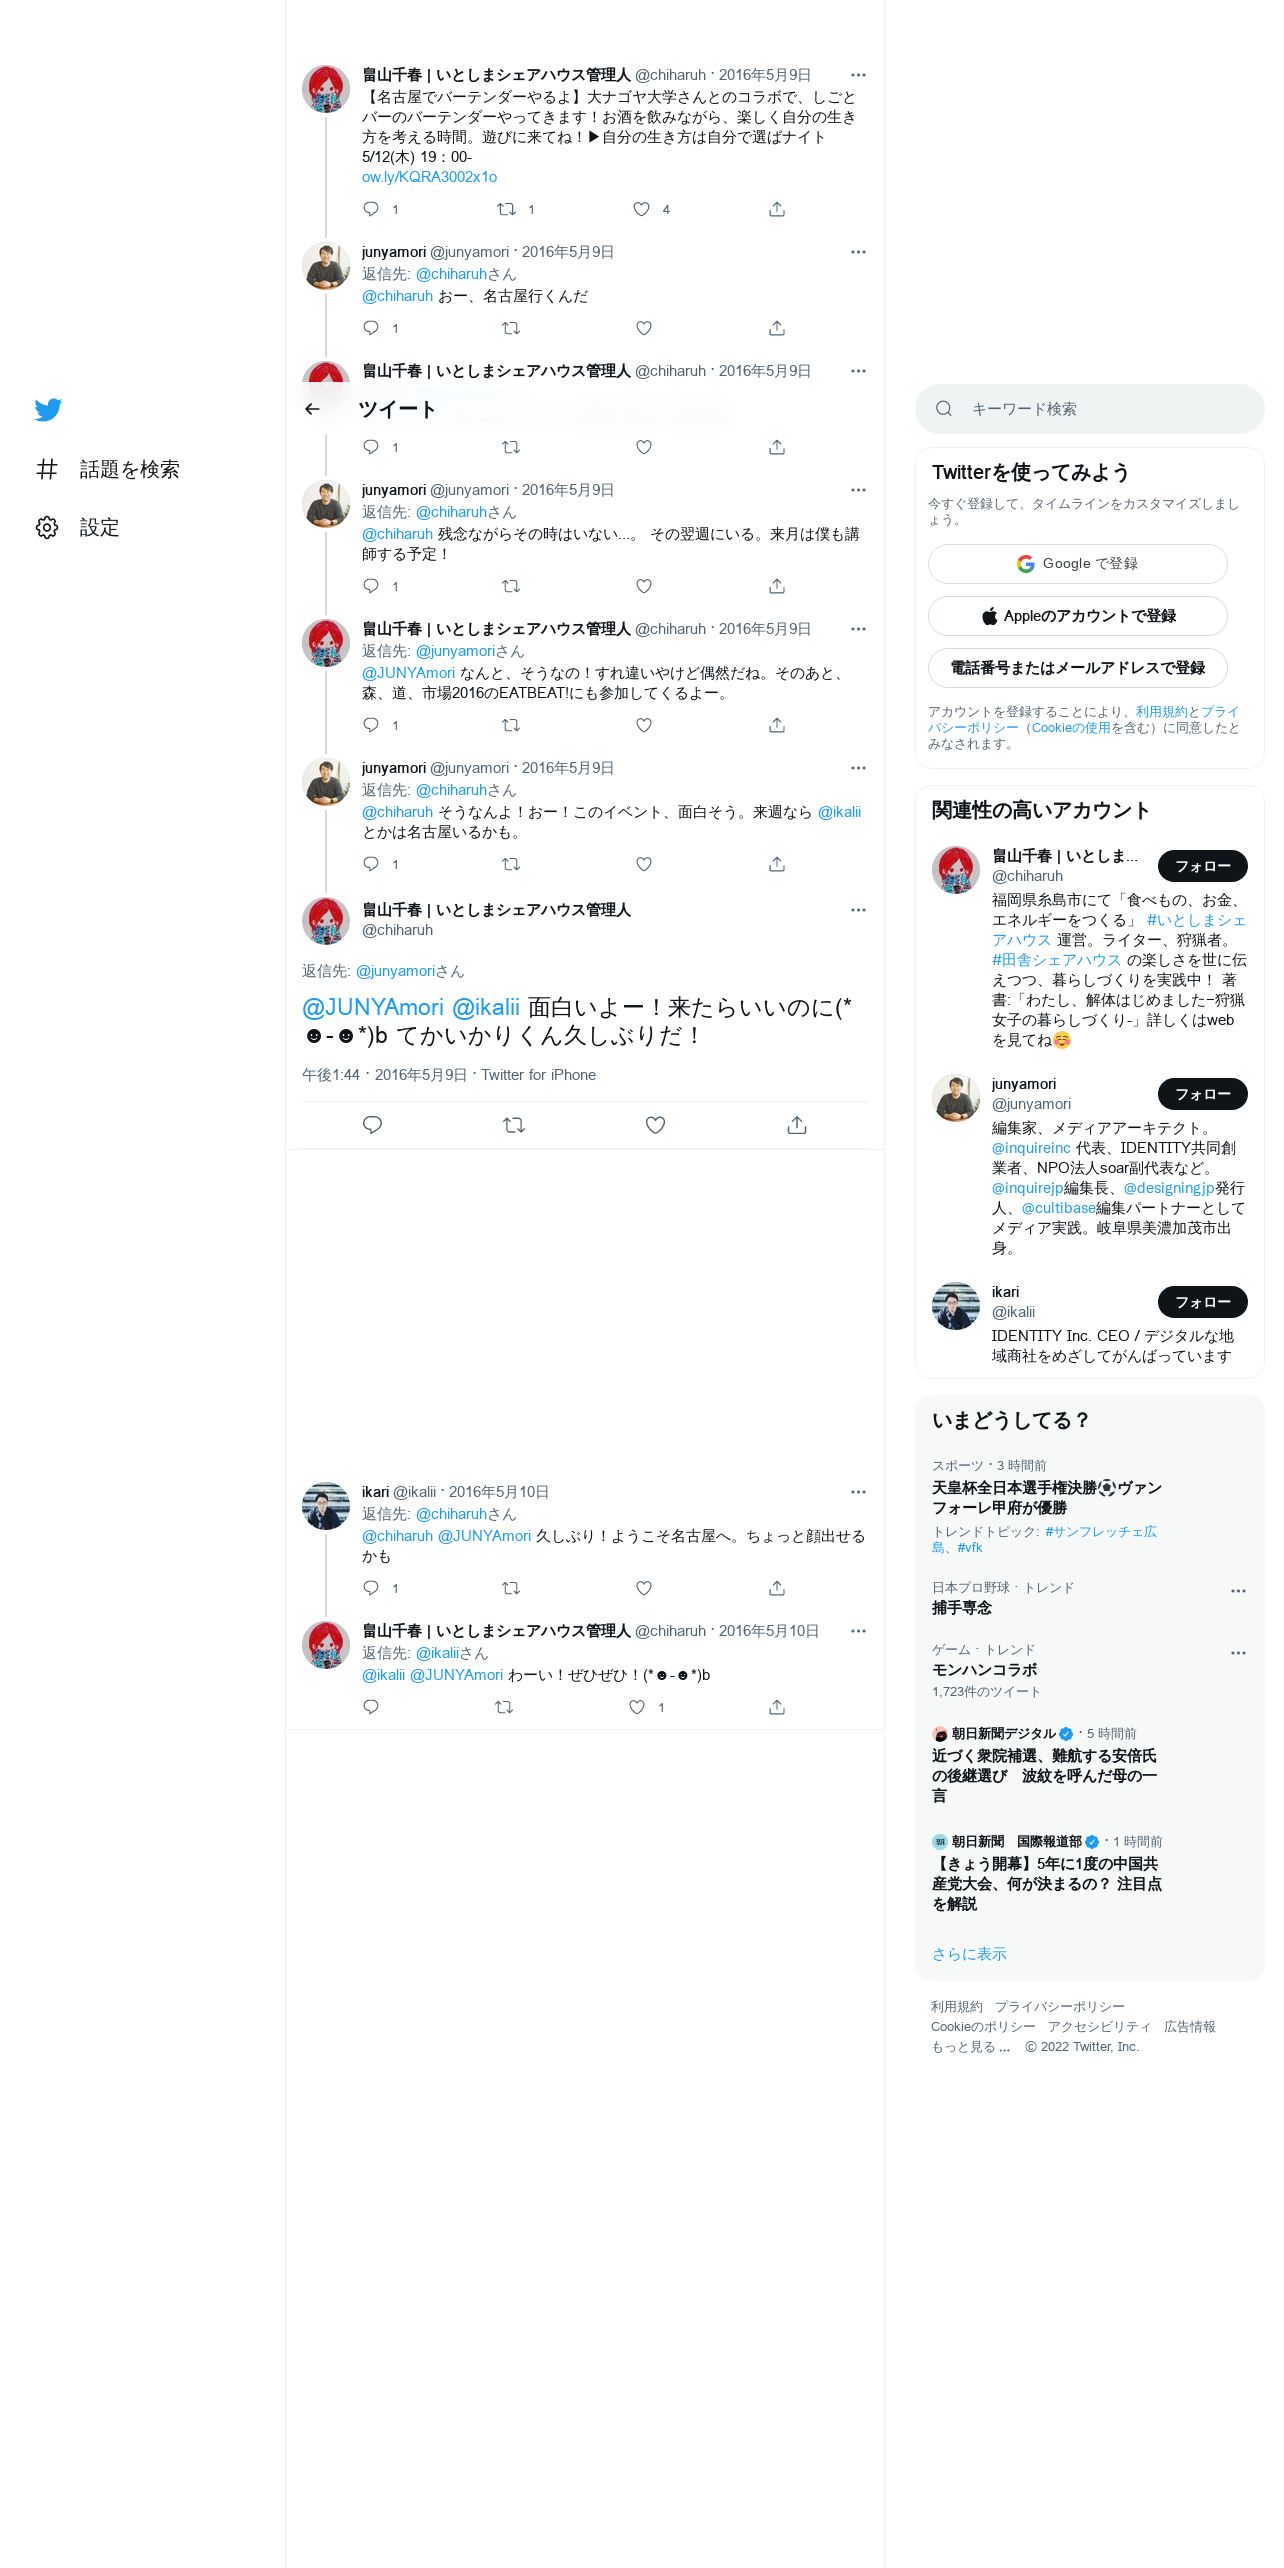1284x2568 pixels.
Task: Register with Google で登録 button
Action: tap(1077, 564)
